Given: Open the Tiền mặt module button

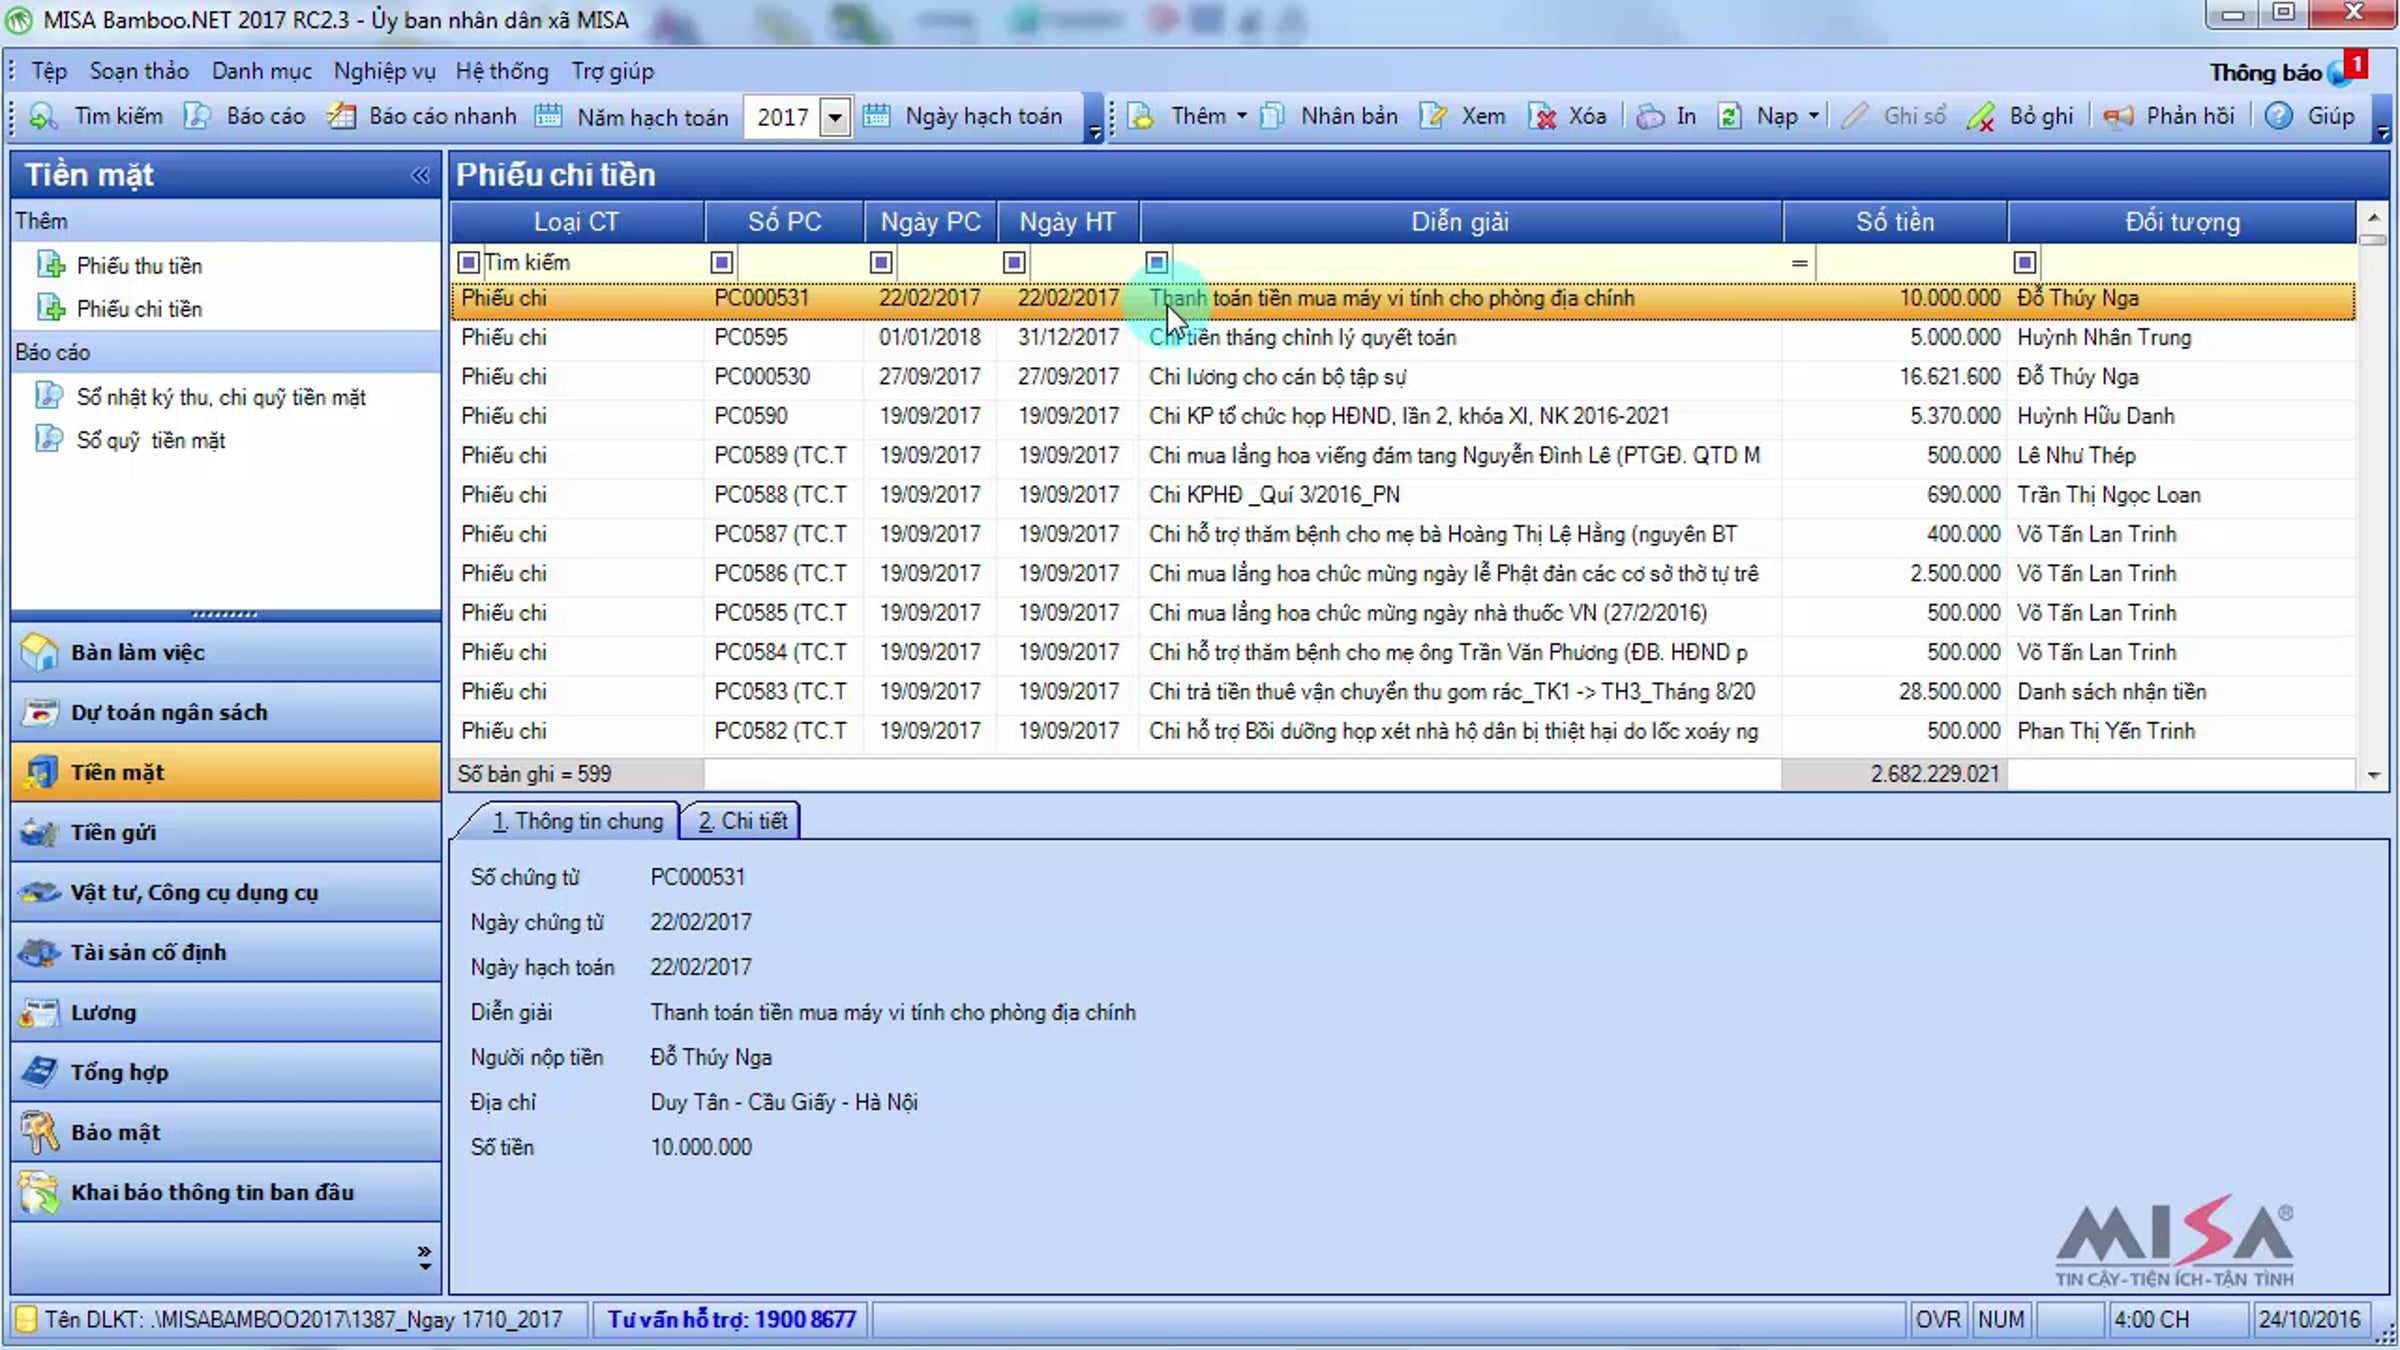Looking at the screenshot, I should point(226,772).
